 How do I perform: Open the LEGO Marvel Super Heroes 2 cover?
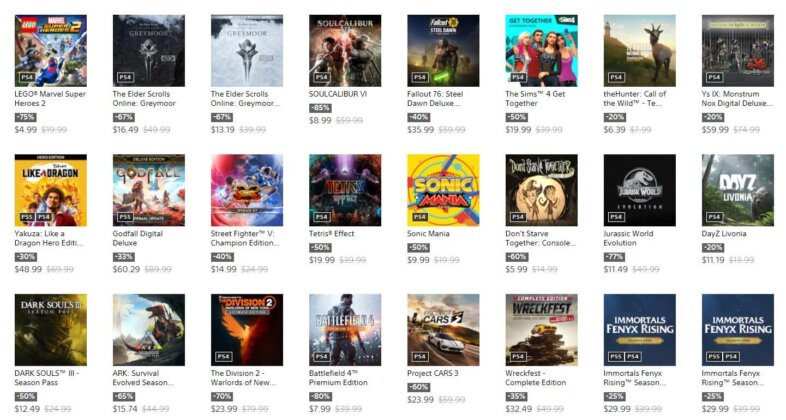click(51, 51)
